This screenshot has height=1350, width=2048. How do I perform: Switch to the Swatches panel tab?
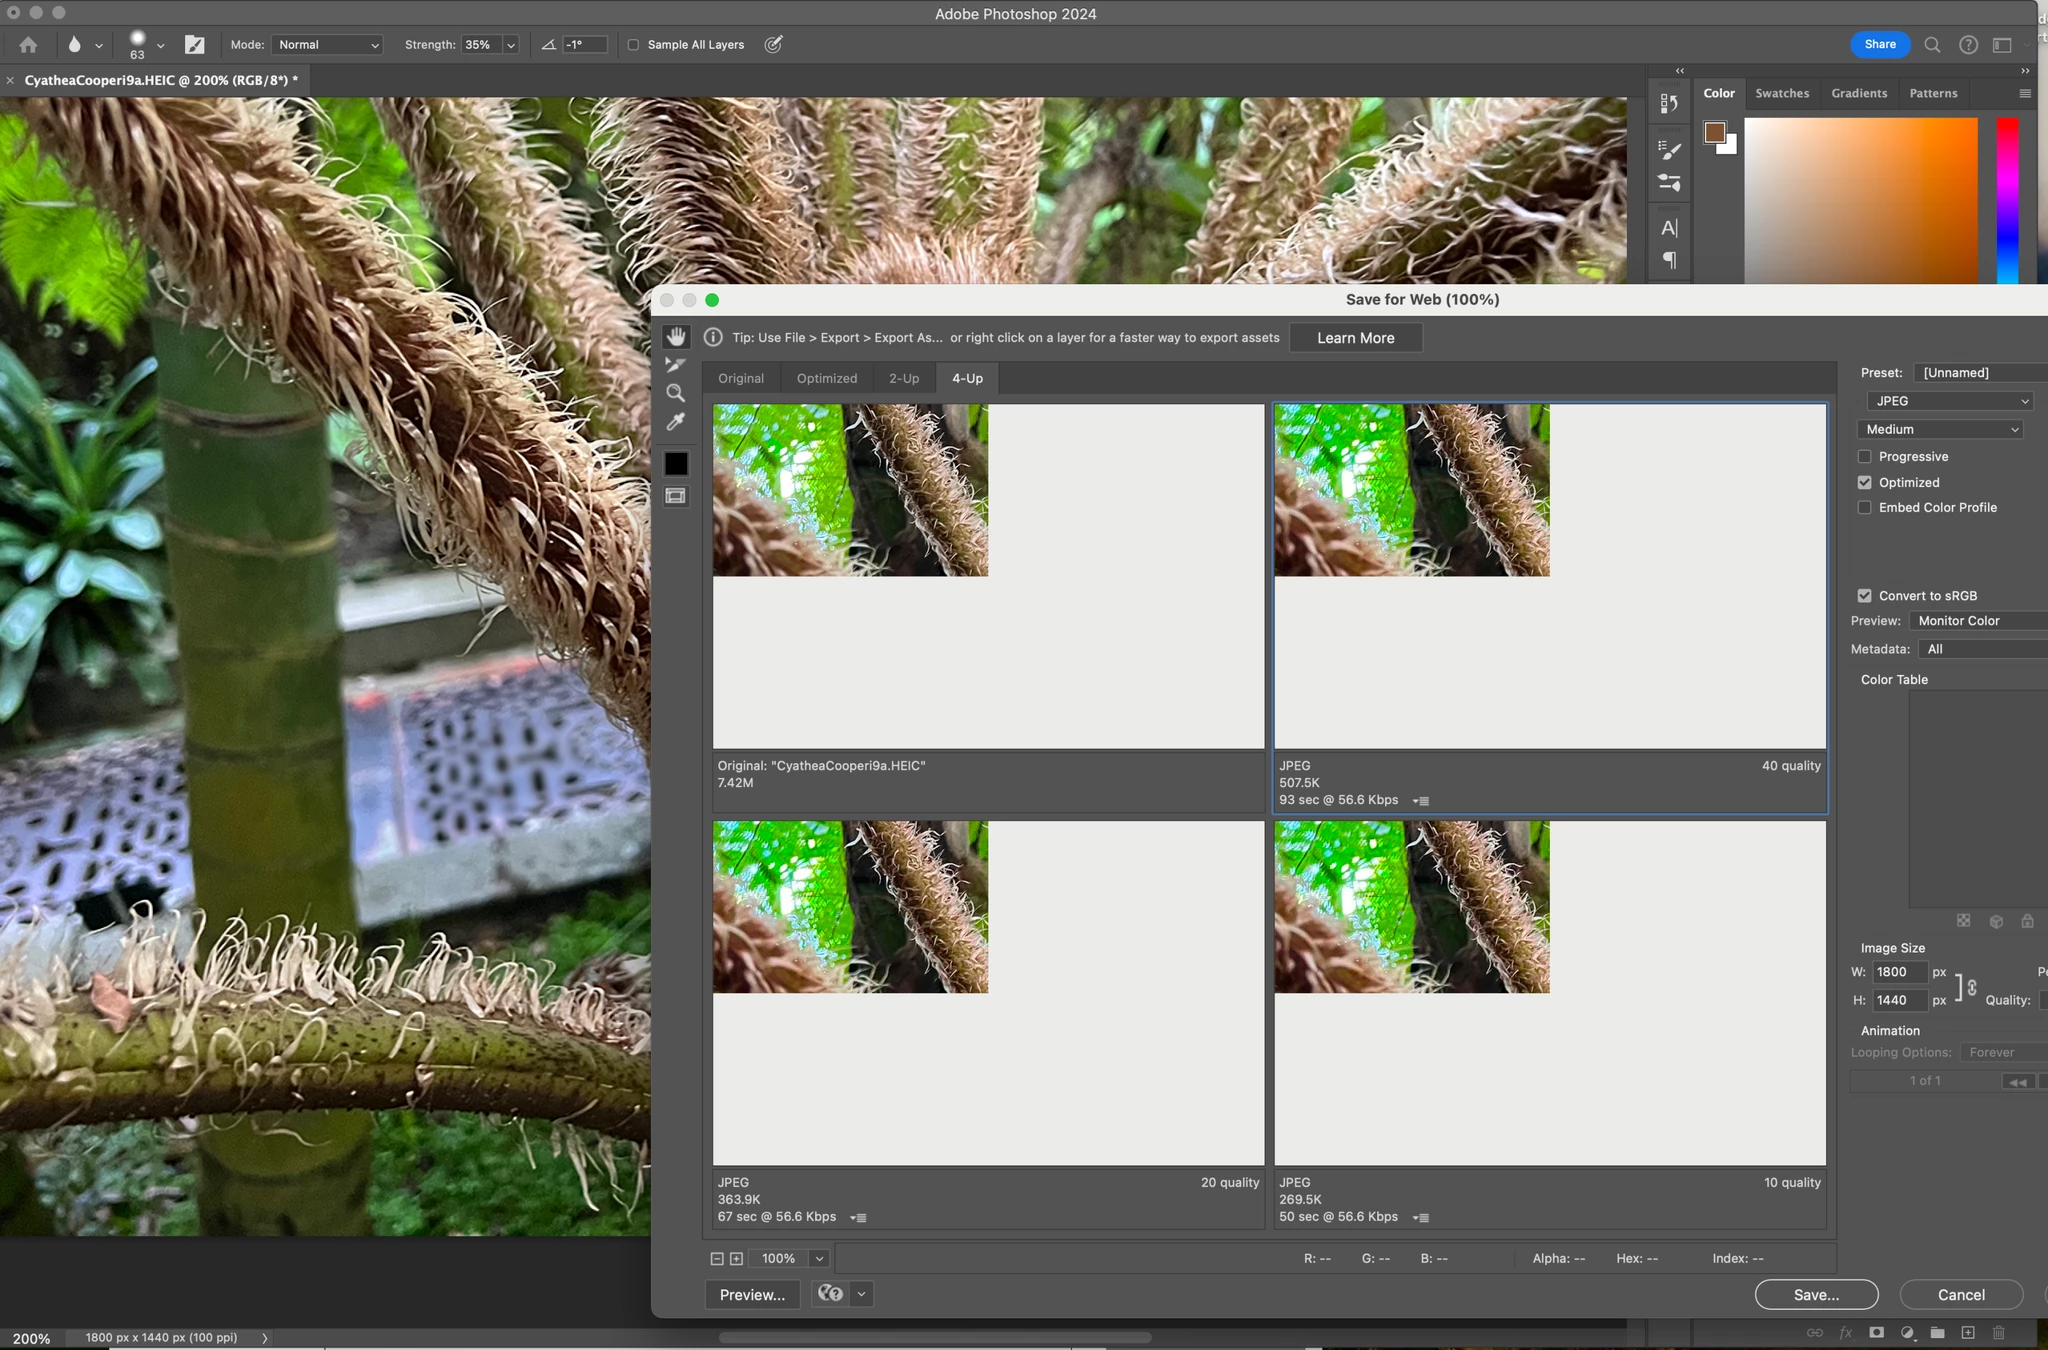point(1782,93)
